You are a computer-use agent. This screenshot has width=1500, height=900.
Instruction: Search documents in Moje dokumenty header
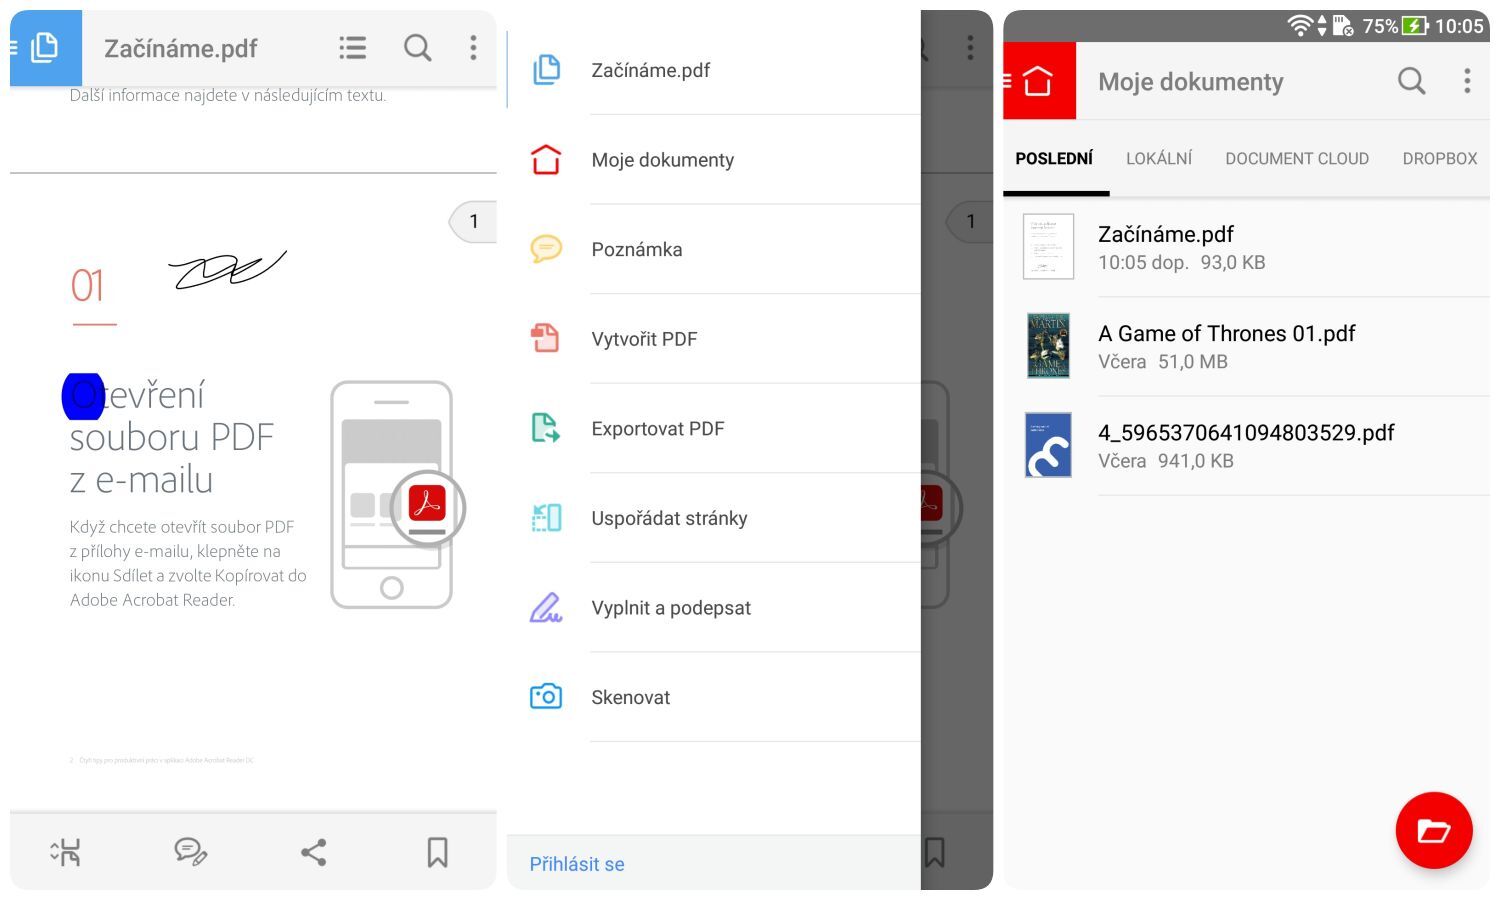[1411, 81]
